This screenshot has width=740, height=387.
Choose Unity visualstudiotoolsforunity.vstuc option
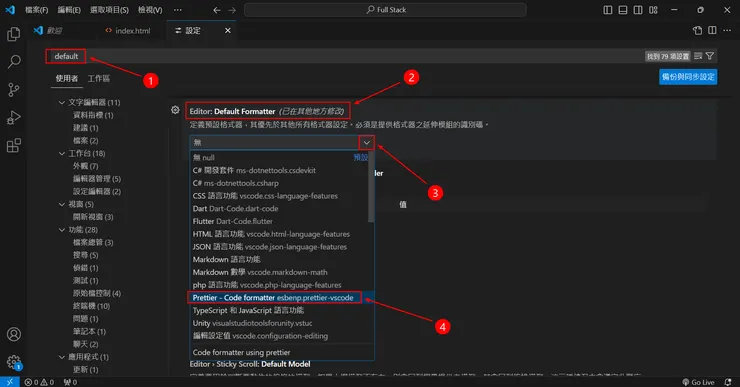[x=282, y=323]
